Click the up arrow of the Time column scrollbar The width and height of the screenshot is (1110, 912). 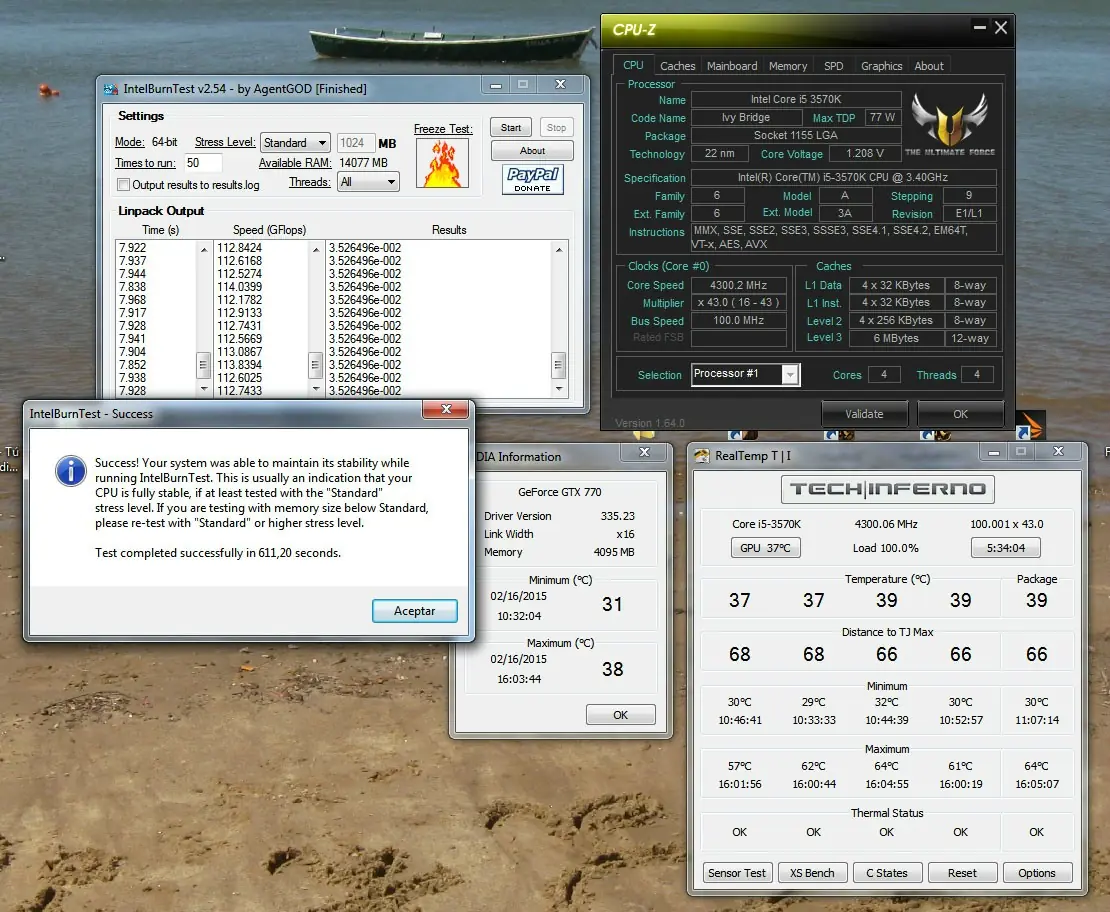tap(204, 249)
